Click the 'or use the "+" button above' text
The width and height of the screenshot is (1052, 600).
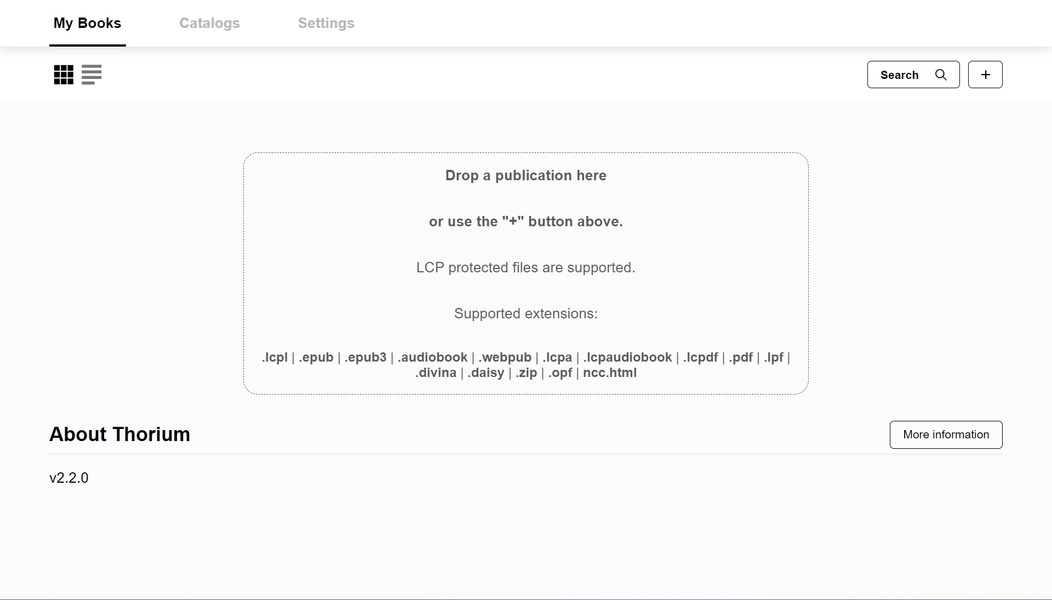[526, 221]
